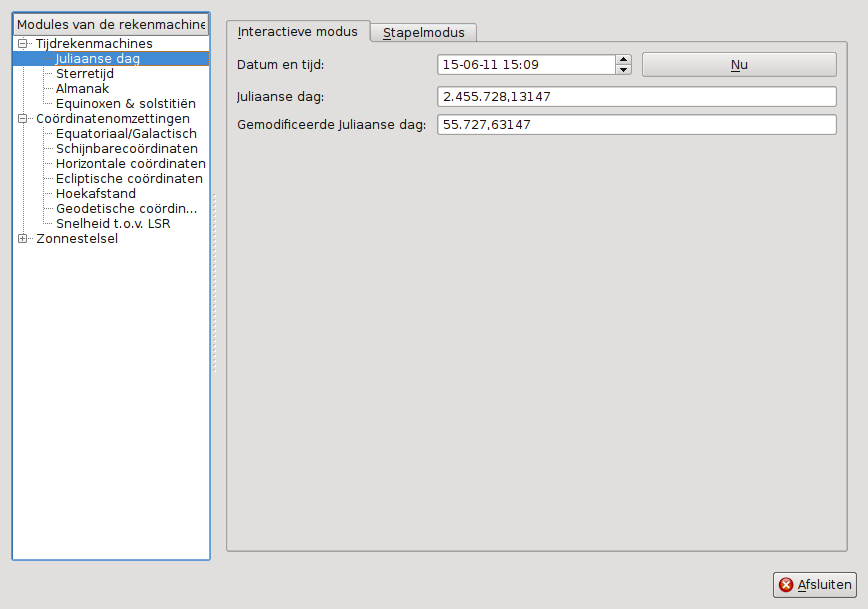The width and height of the screenshot is (868, 609).
Task: Collapse the Tijdrekenmachines tree group
Action: pos(22,44)
